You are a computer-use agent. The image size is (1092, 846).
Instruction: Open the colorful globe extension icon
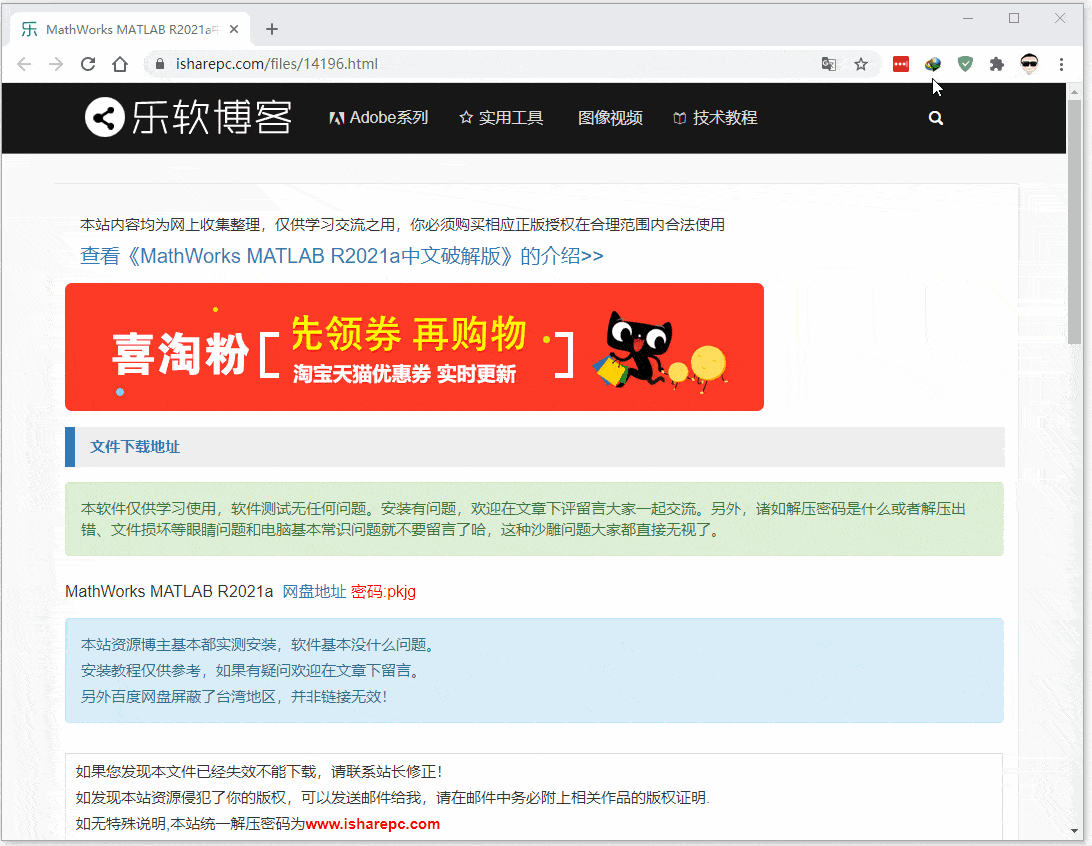[x=933, y=64]
